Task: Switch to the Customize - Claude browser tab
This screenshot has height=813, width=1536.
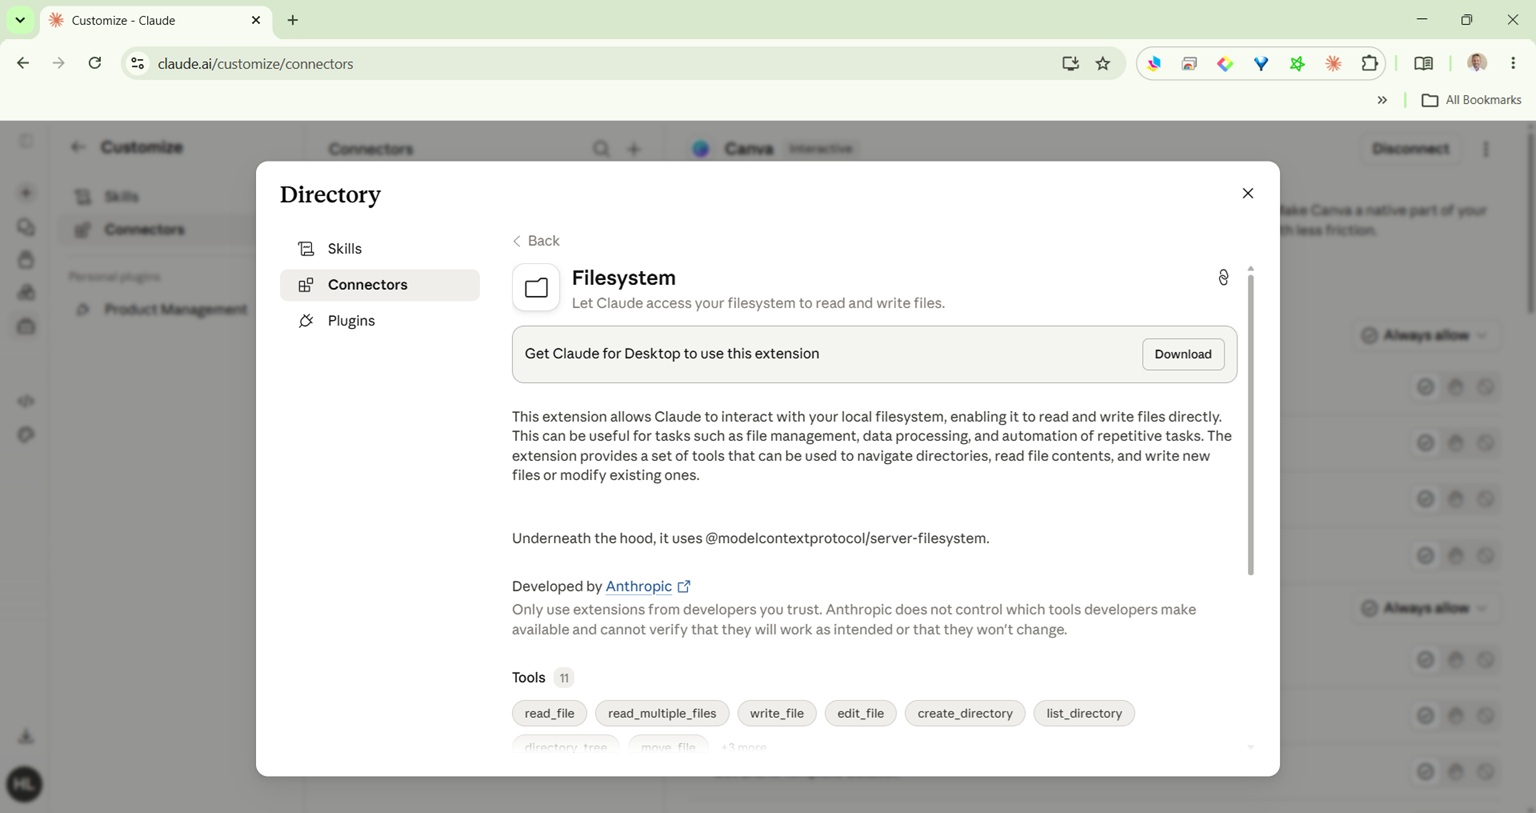Action: click(155, 20)
